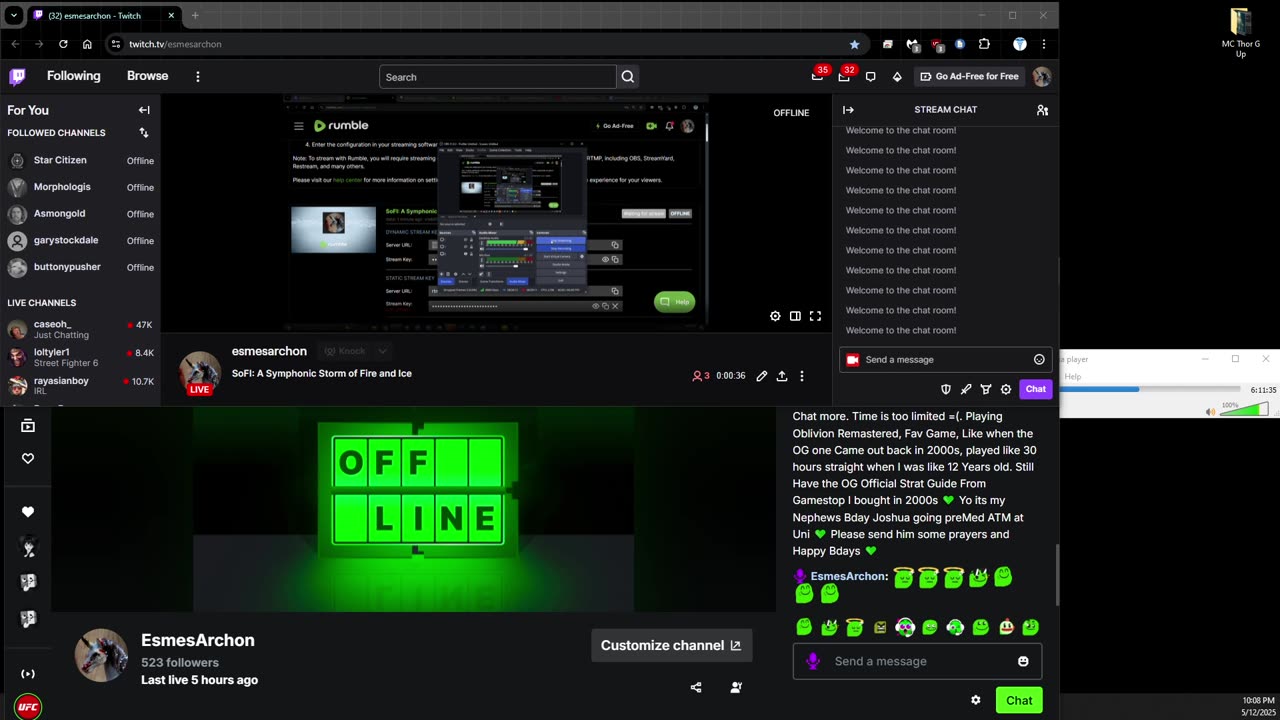The image size is (1280, 720).
Task: Click the Knock button beside esmesarchon
Action: (345, 351)
